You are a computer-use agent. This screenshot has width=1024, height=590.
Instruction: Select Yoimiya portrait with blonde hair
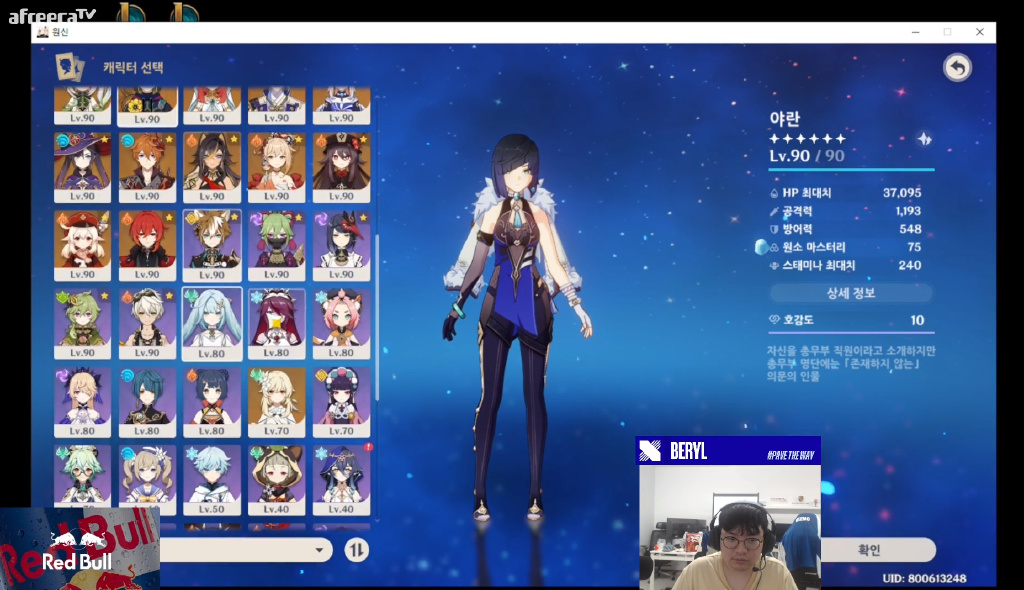(x=276, y=167)
